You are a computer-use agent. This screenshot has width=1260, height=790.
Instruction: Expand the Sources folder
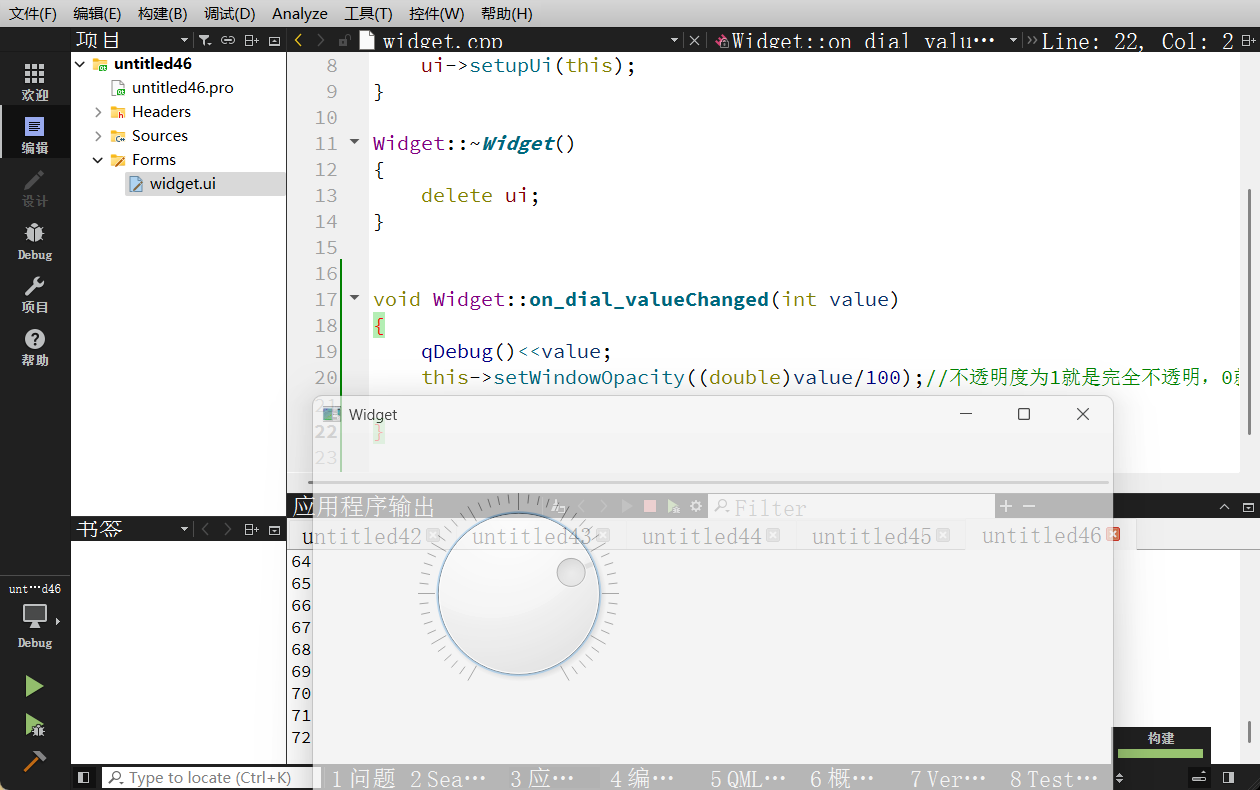98,136
